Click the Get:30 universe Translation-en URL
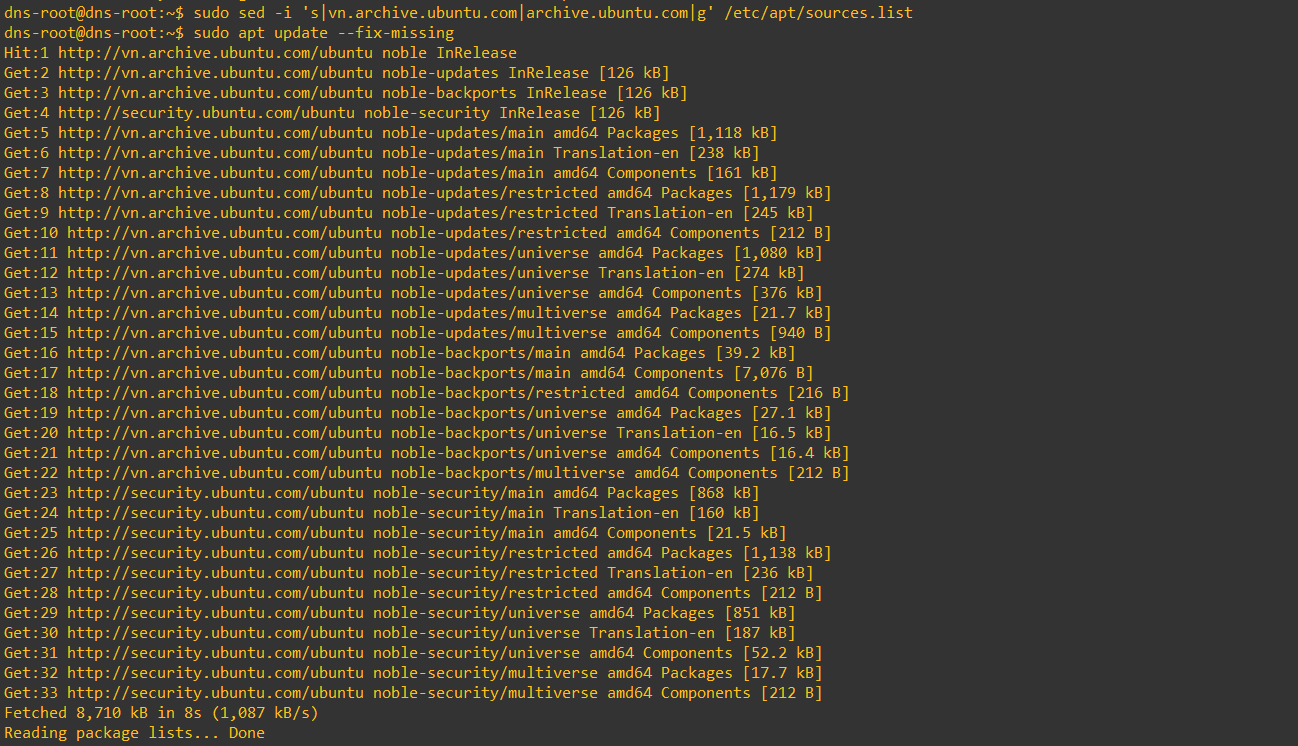The image size is (1298, 746). 215,633
